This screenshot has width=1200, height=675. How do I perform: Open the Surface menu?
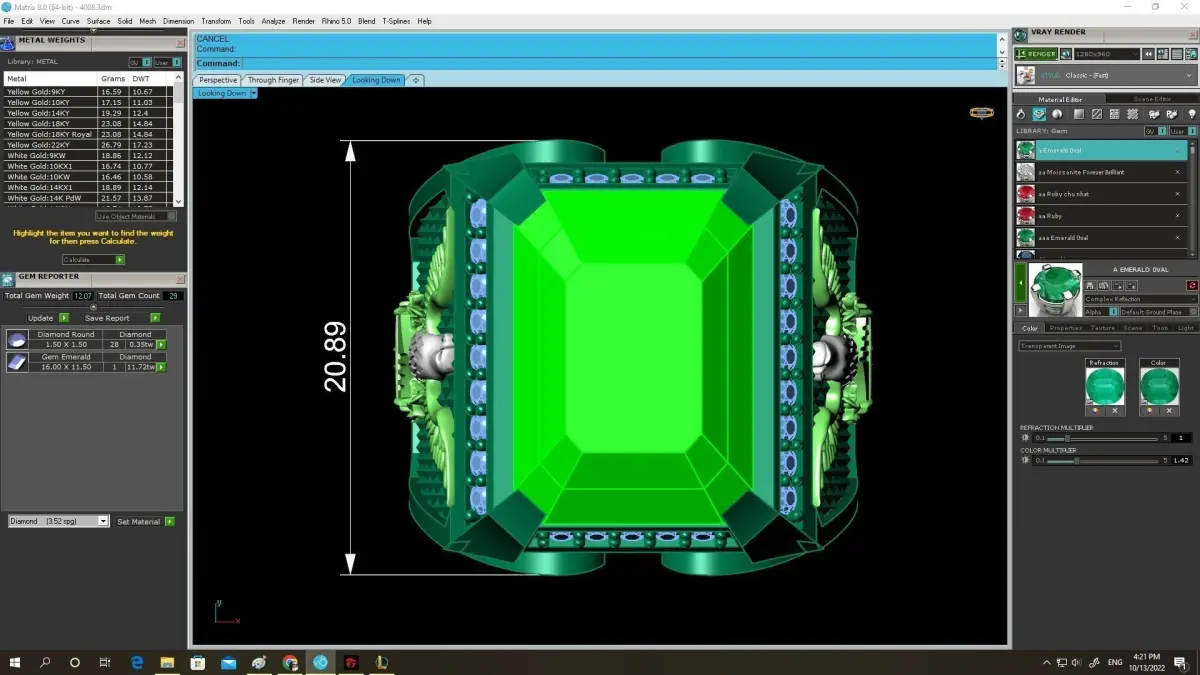pyautogui.click(x=98, y=21)
